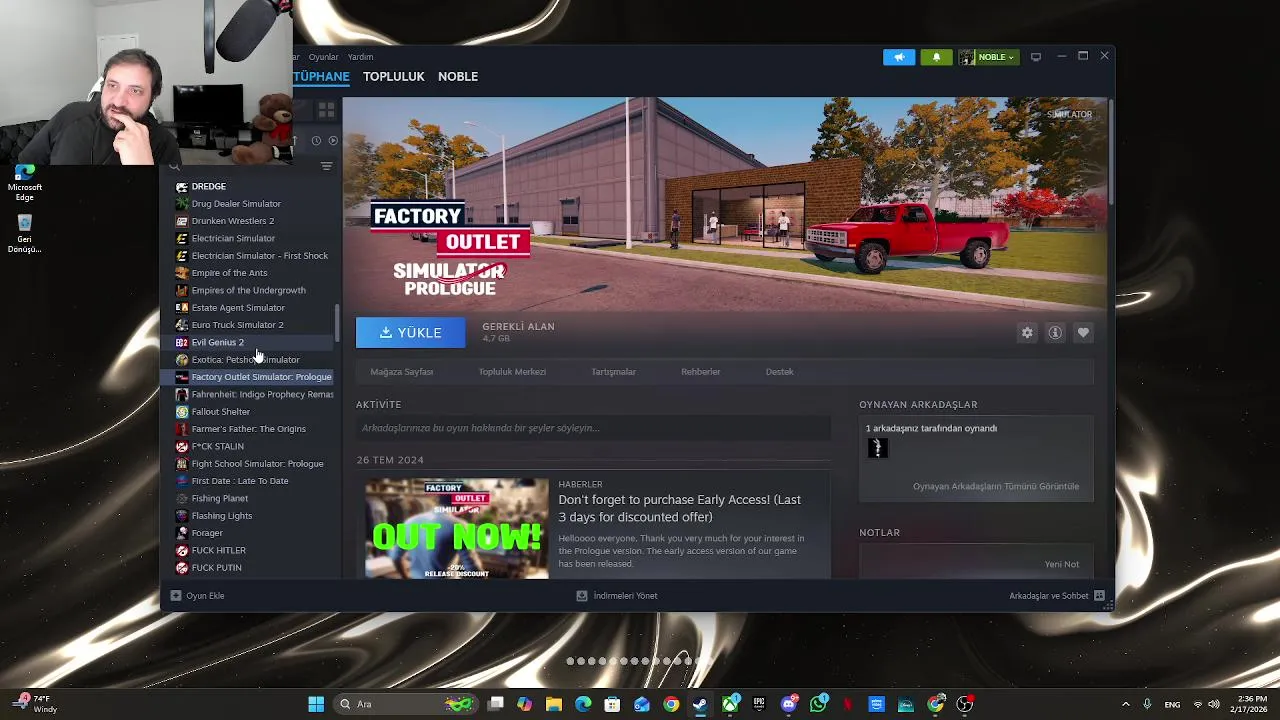Click the ENG language indicator in tray
1280x720 pixels.
(1172, 704)
